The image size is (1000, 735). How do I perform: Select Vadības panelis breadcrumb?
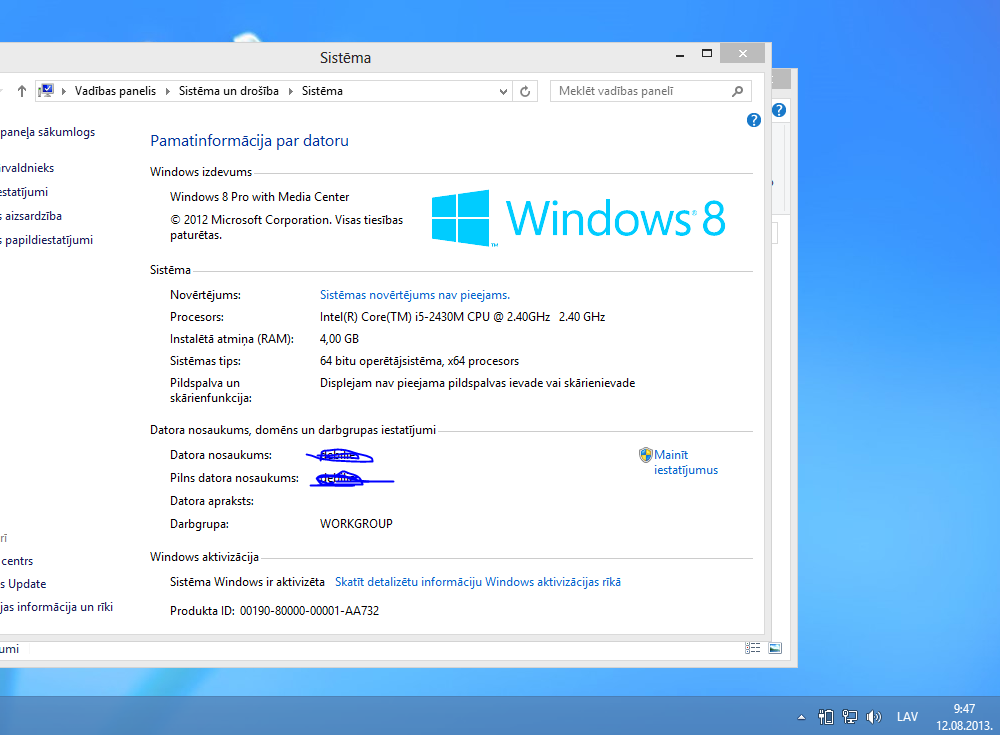pyautogui.click(x=115, y=91)
